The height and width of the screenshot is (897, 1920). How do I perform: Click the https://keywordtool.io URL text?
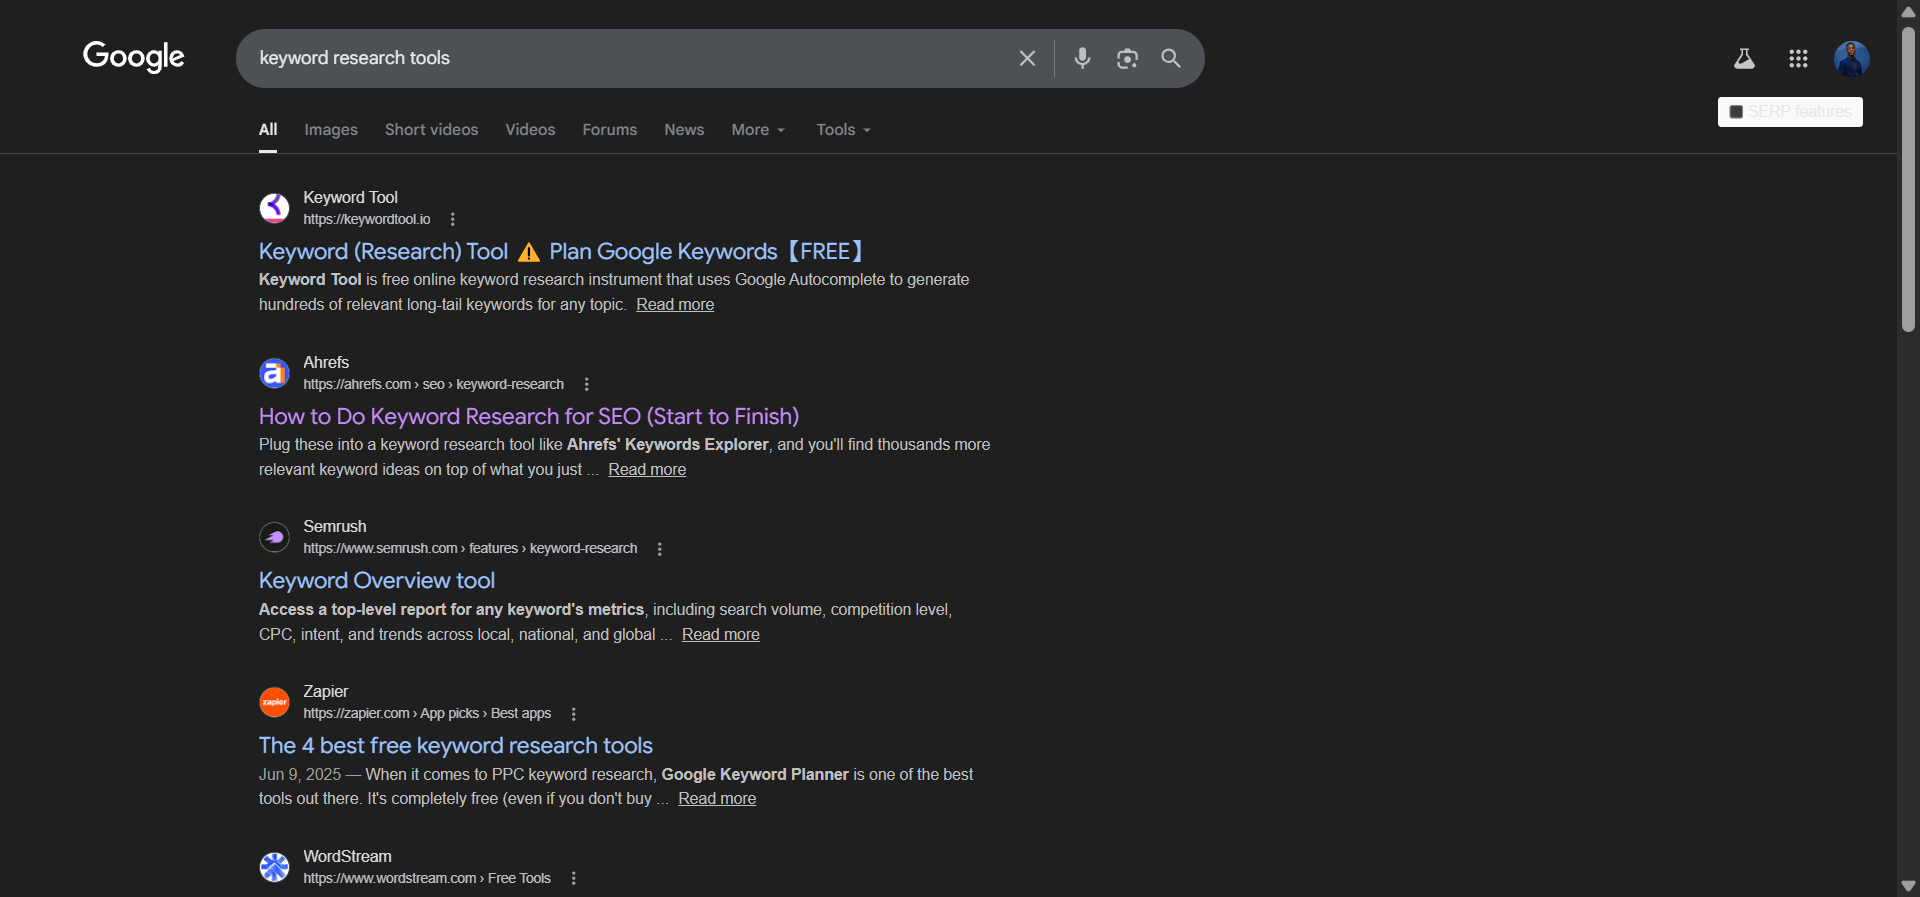click(367, 219)
